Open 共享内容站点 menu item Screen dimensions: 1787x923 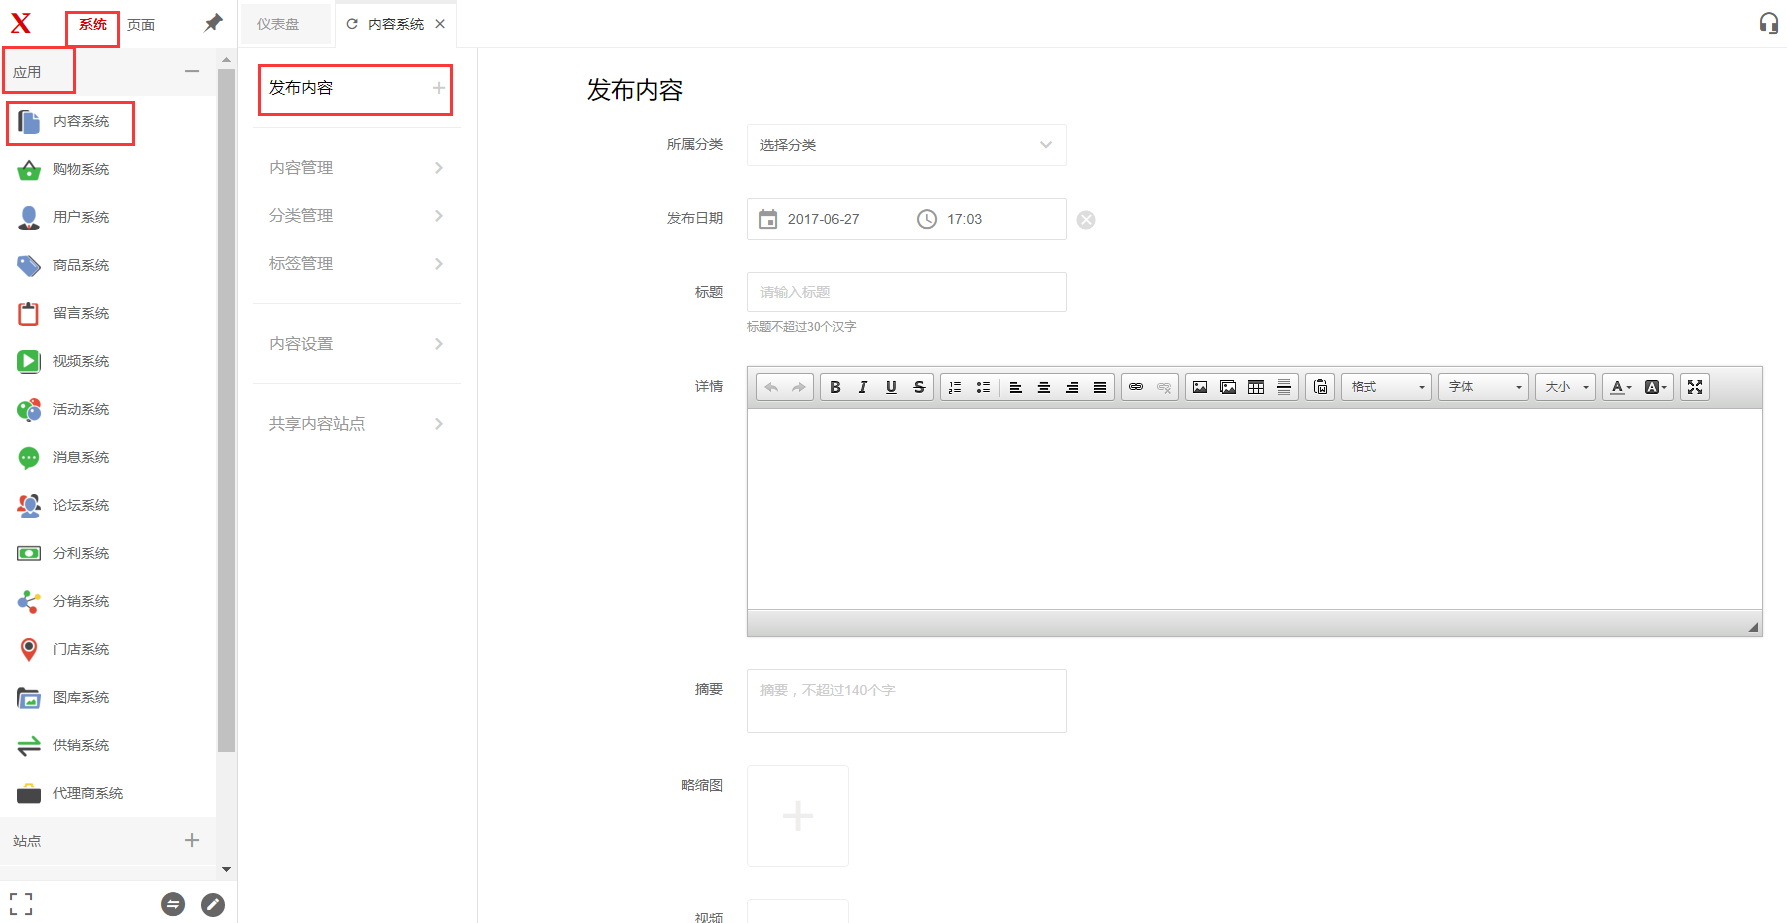coord(355,424)
